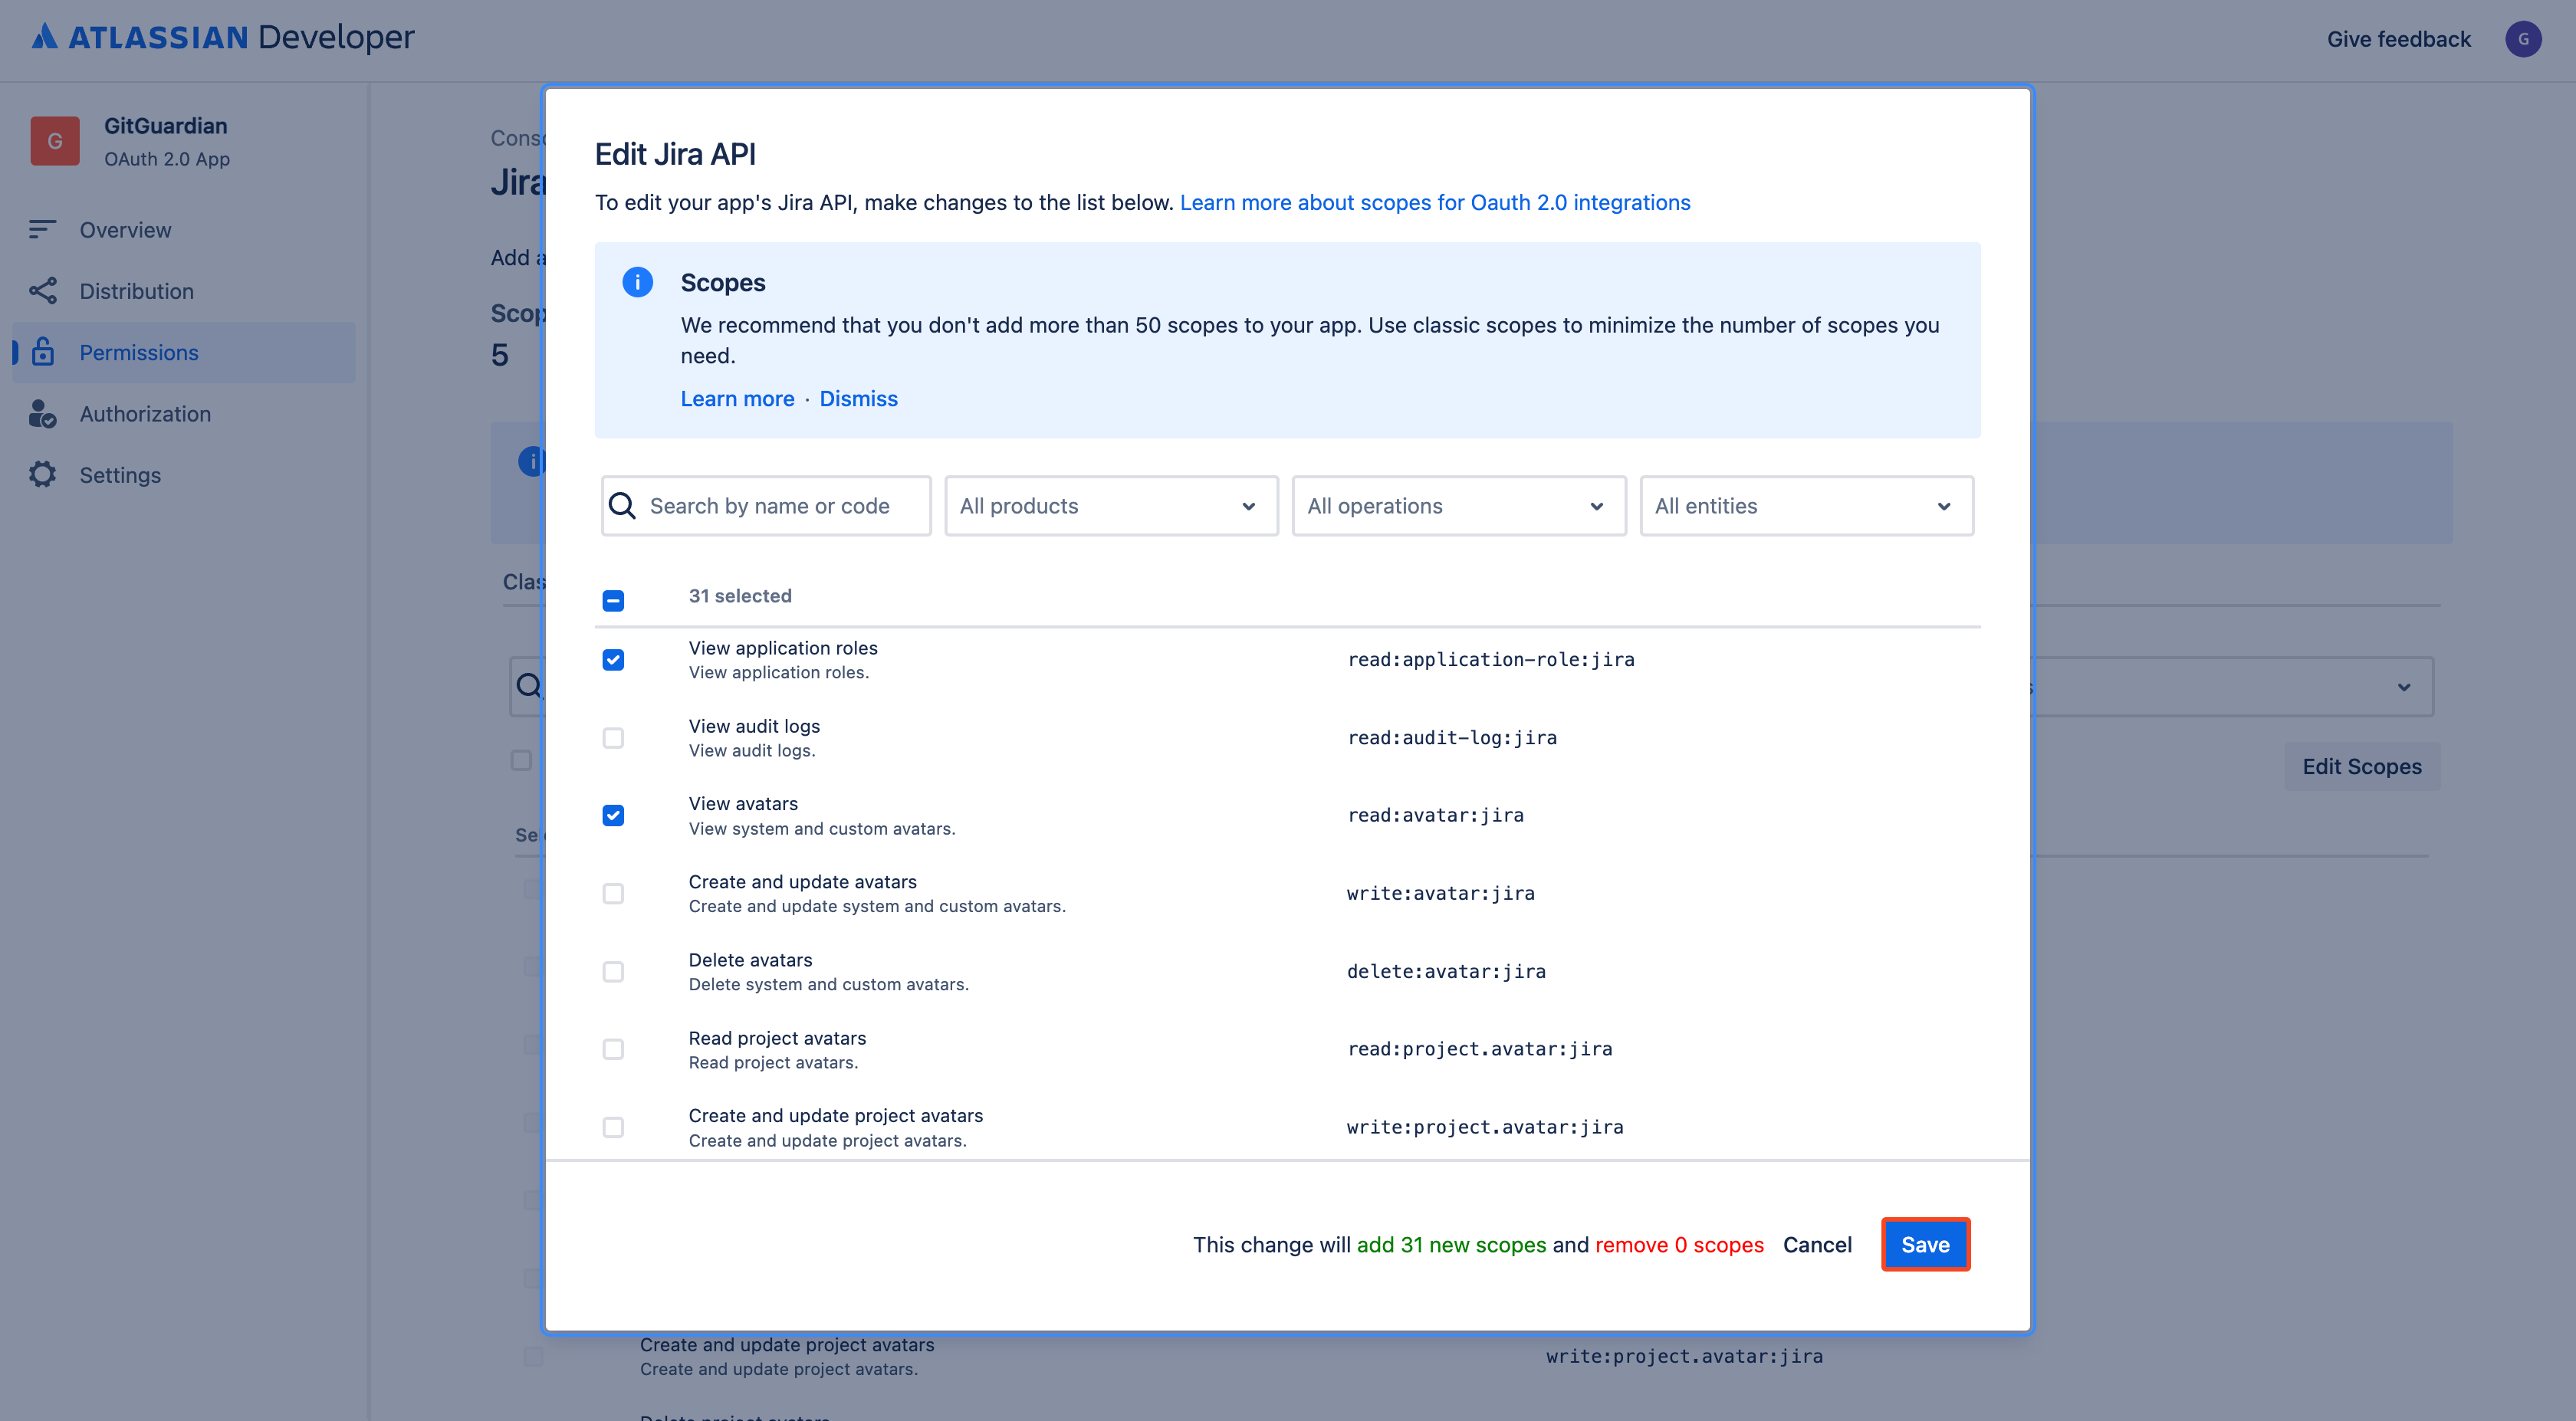The image size is (2576, 1421).
Task: Click write:project.avatar:jira code in the dialog
Action: (x=1485, y=1127)
